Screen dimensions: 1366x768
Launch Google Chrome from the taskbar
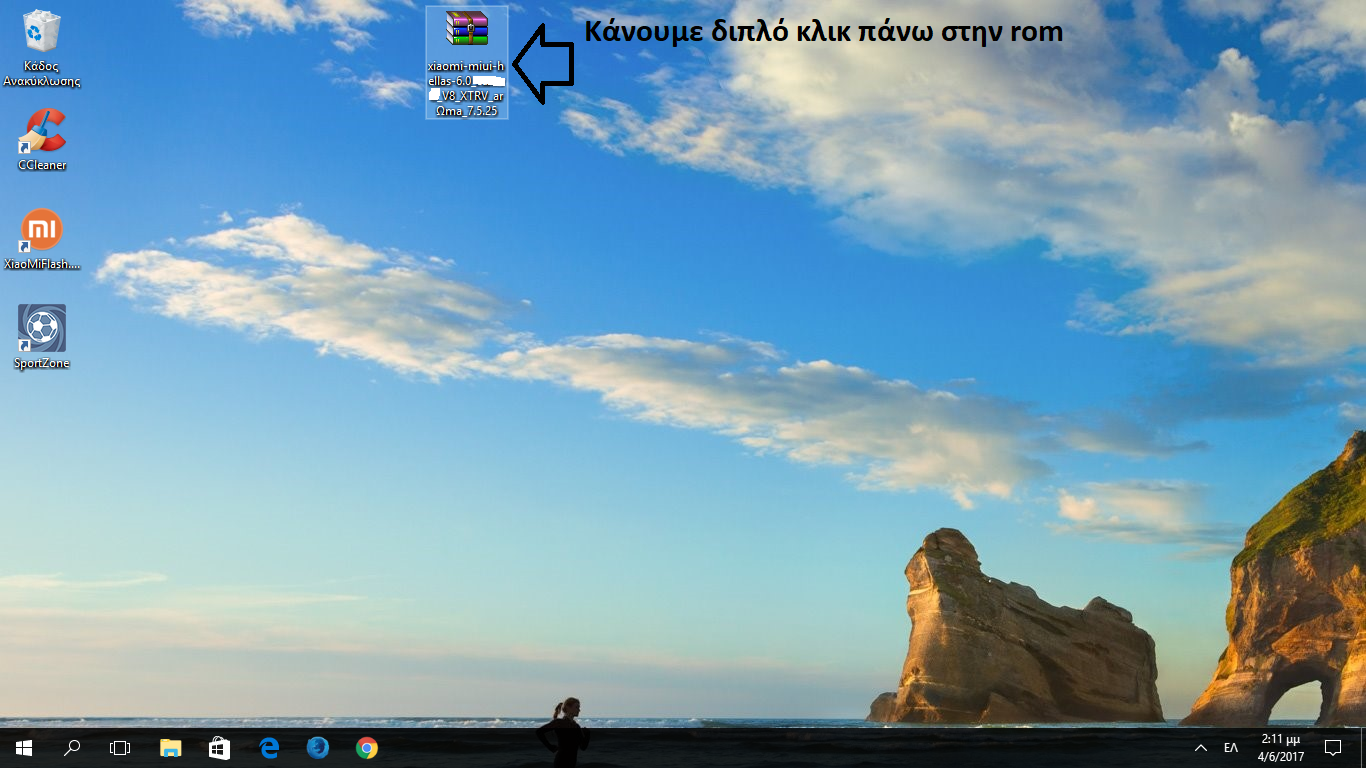(367, 747)
